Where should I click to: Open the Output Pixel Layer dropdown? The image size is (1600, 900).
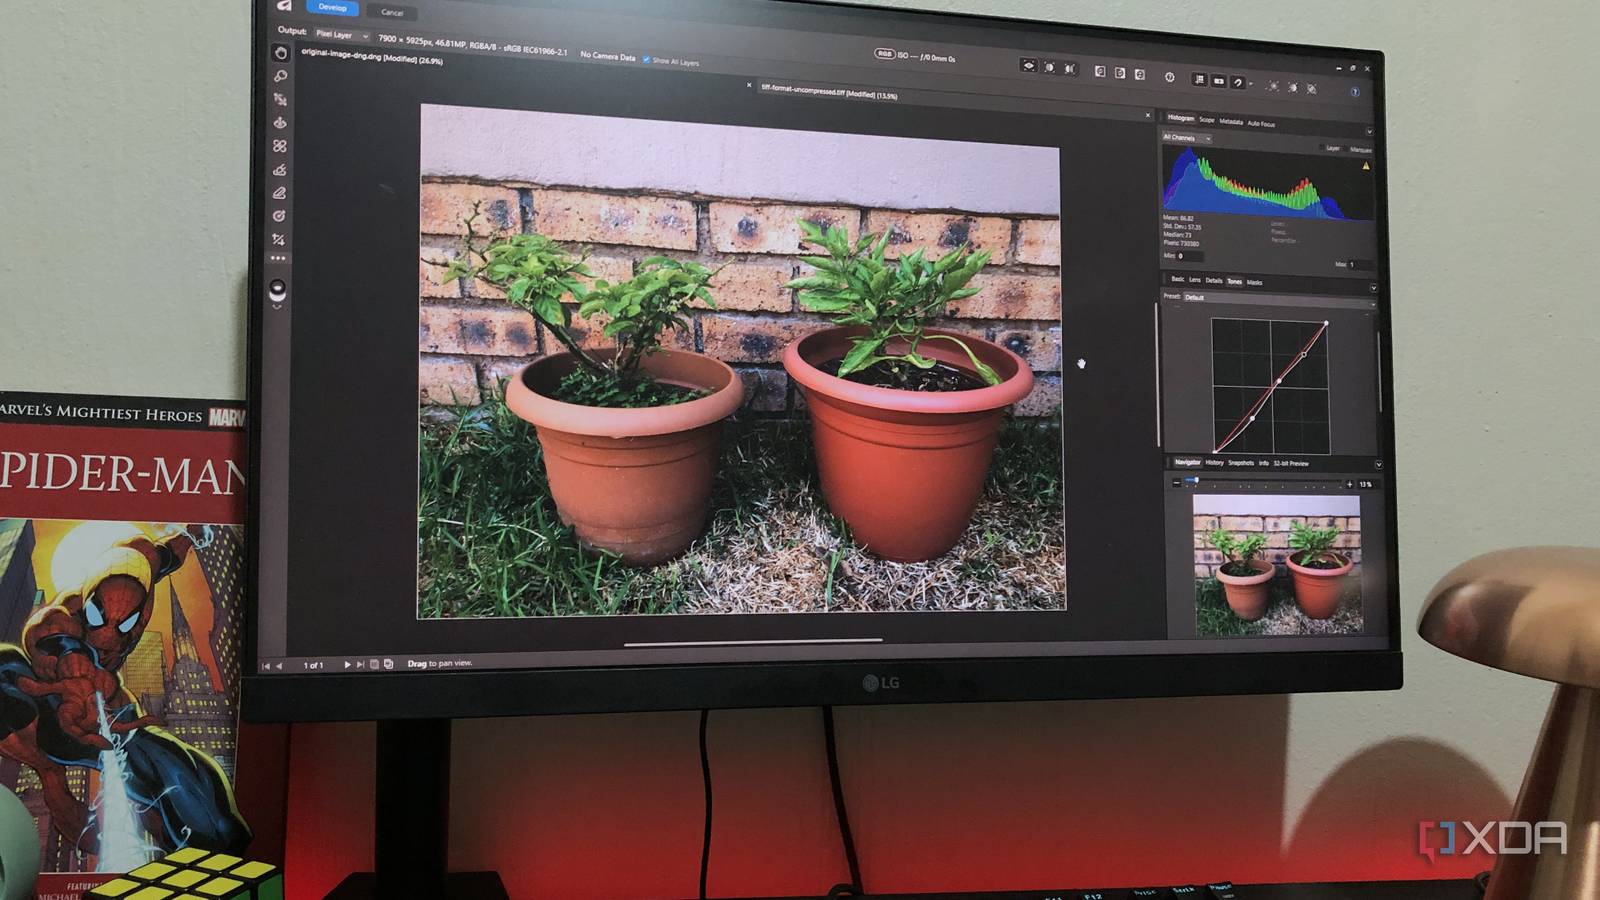click(x=340, y=36)
